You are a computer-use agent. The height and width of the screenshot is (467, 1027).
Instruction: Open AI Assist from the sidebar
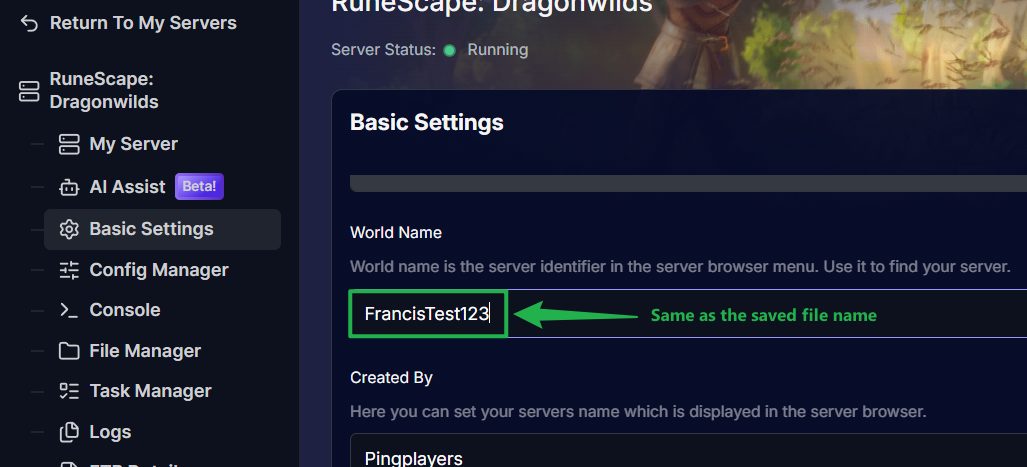(127, 187)
